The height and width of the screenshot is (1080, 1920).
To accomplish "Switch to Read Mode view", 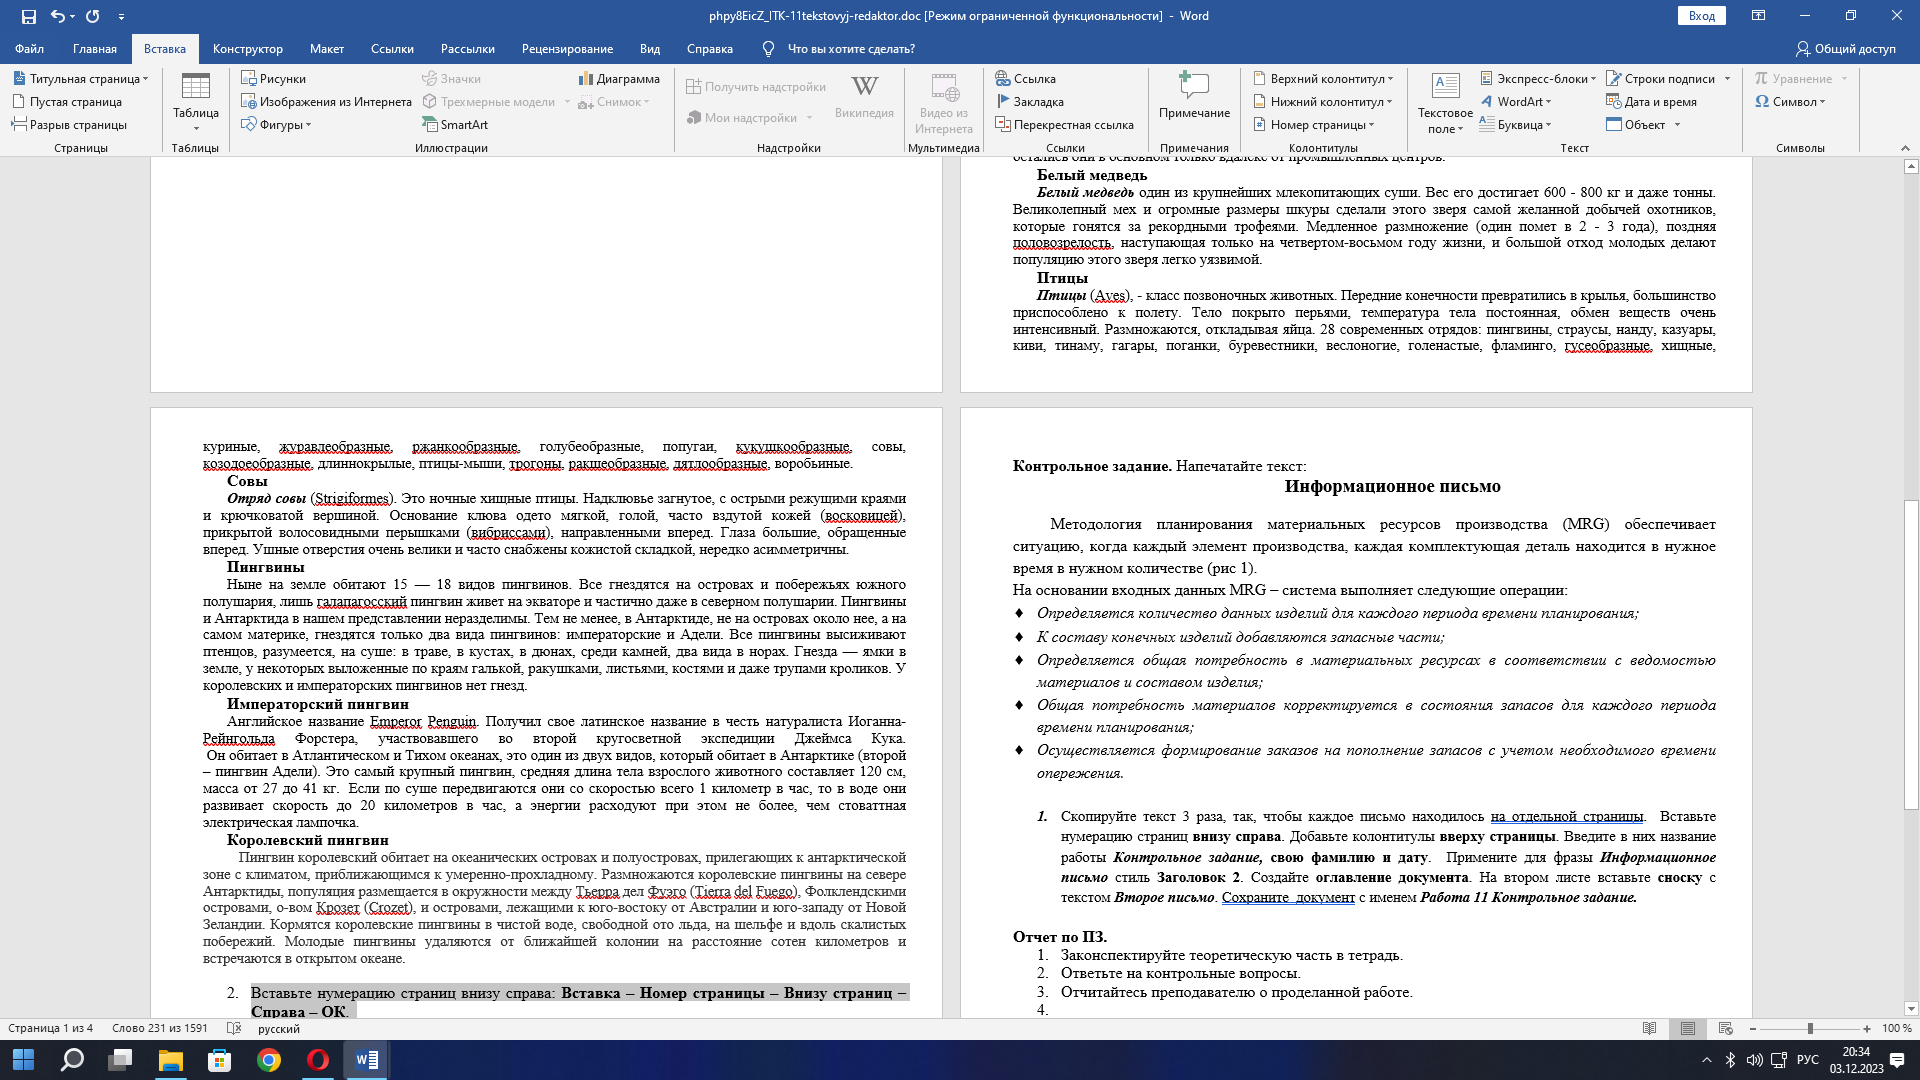I will click(1650, 1028).
